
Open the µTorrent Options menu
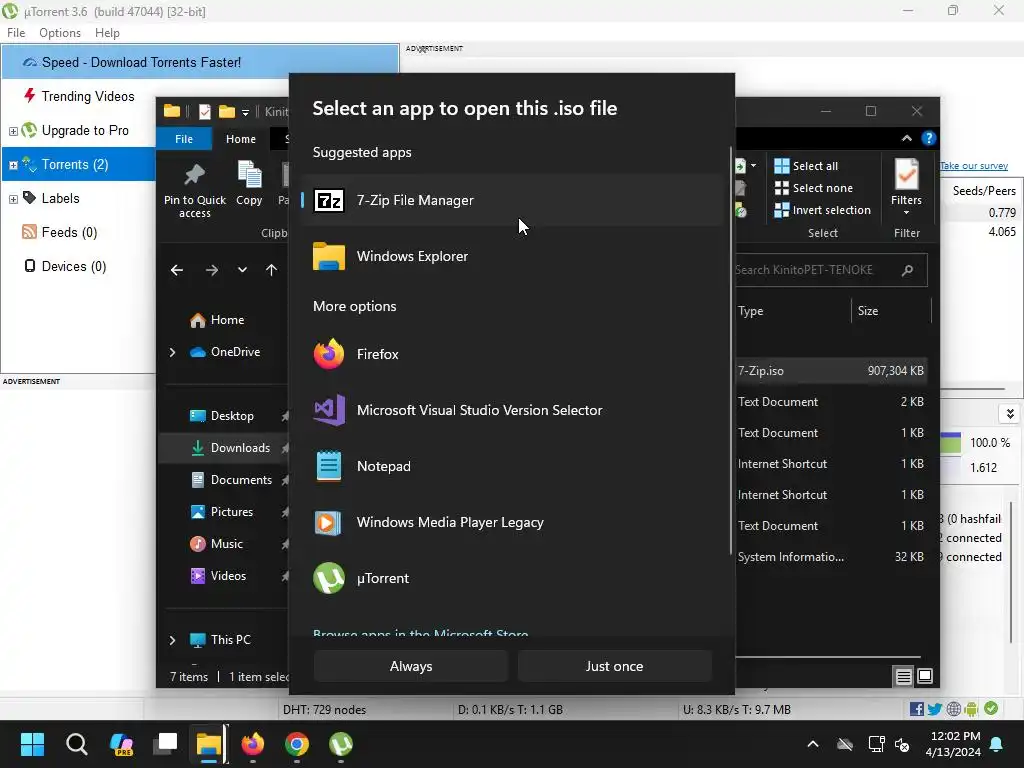[59, 33]
